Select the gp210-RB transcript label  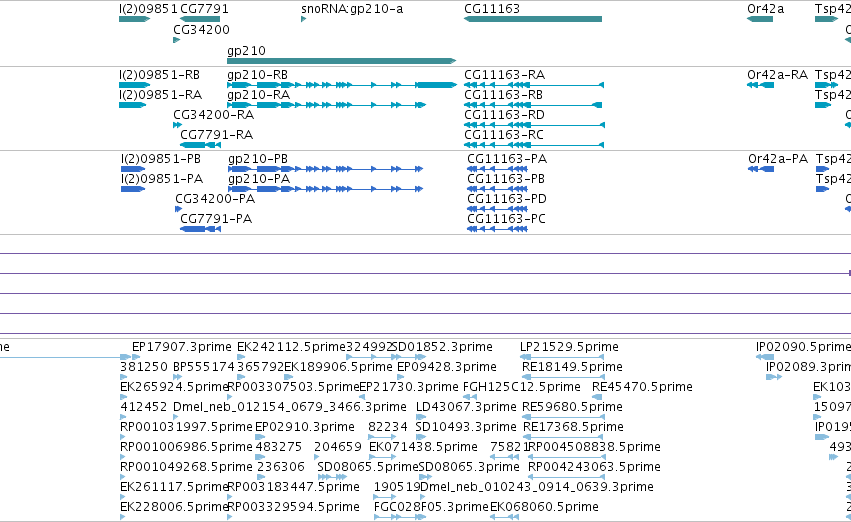point(257,75)
